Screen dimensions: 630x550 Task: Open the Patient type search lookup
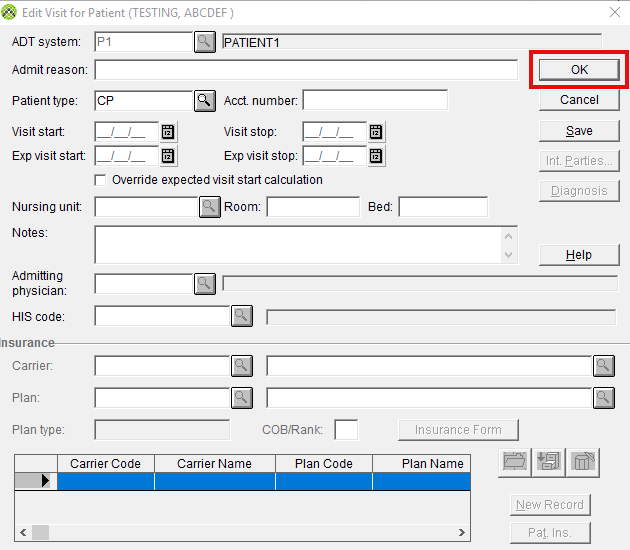click(x=204, y=100)
